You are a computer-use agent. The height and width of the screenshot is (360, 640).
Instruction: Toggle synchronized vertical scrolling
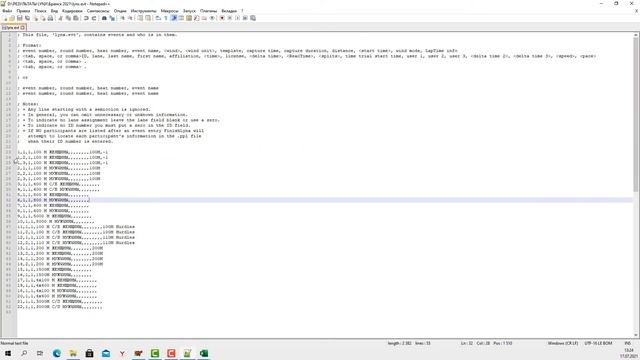(x=140, y=18)
